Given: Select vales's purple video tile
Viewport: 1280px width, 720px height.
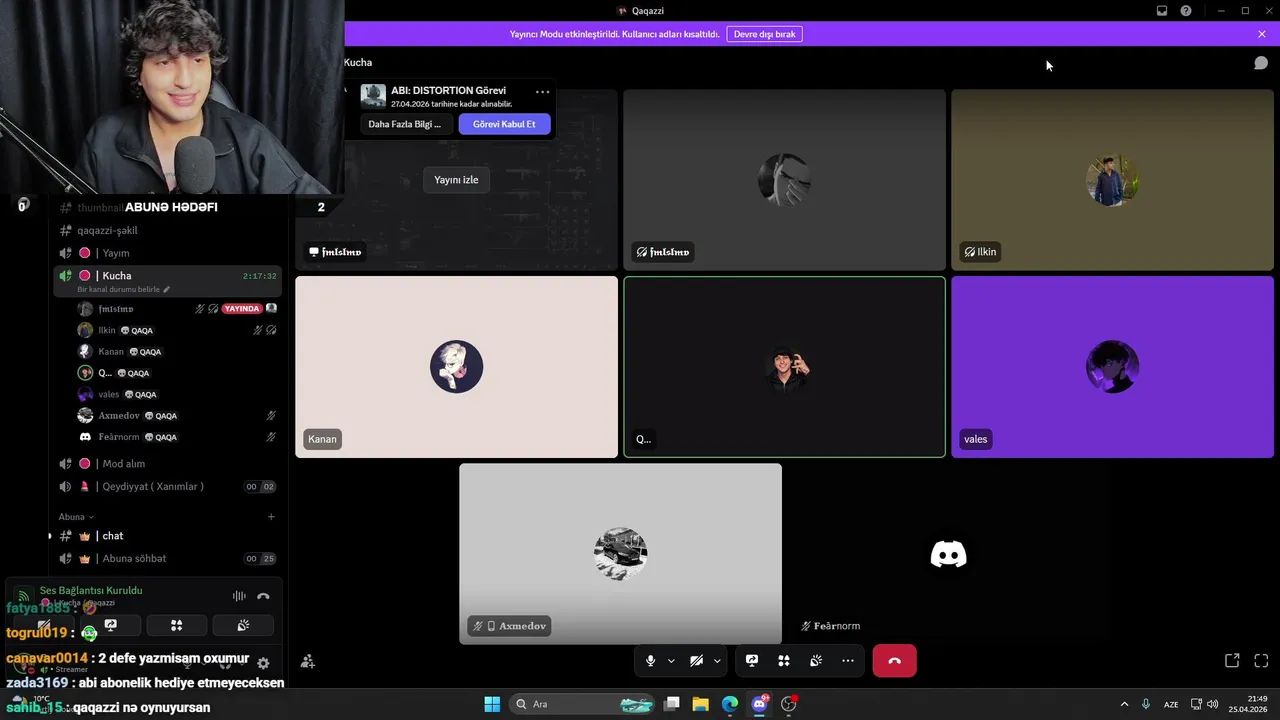Looking at the screenshot, I should [1112, 367].
